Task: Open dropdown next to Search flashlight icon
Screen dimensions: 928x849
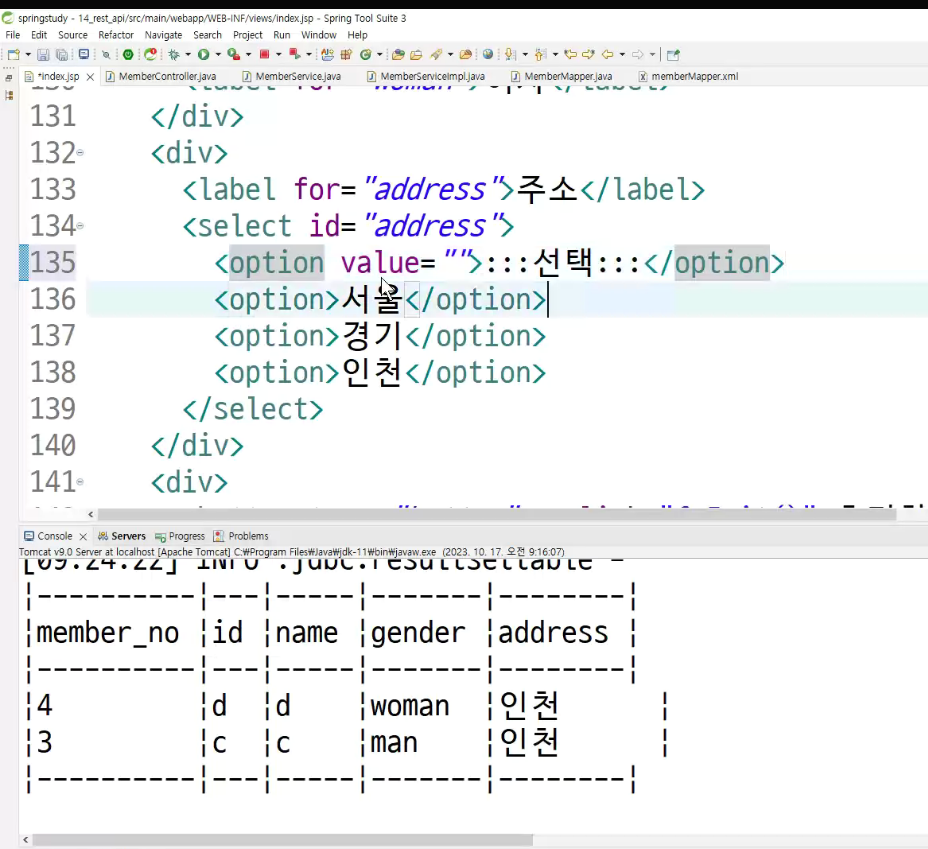Action: coord(450,54)
